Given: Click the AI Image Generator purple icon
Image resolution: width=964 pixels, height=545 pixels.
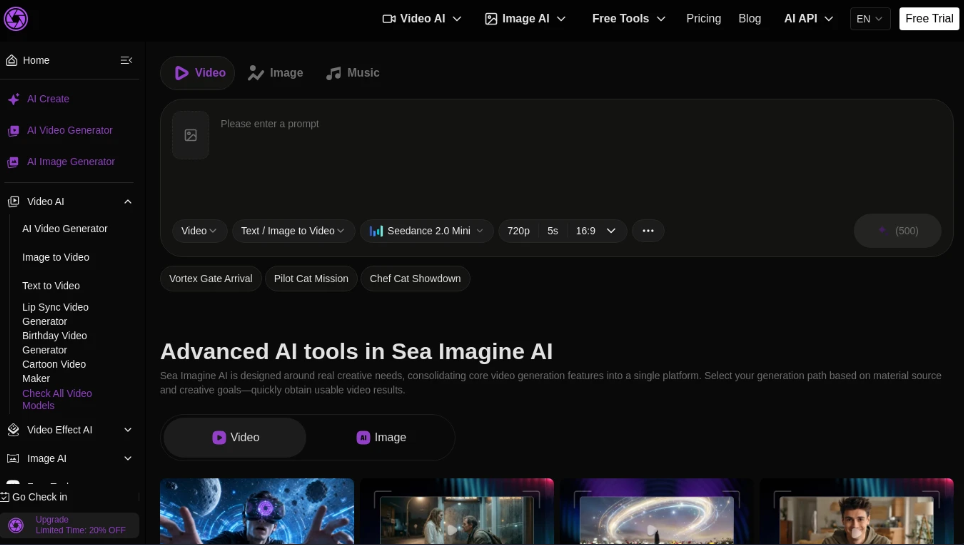Looking at the screenshot, I should point(13,162).
